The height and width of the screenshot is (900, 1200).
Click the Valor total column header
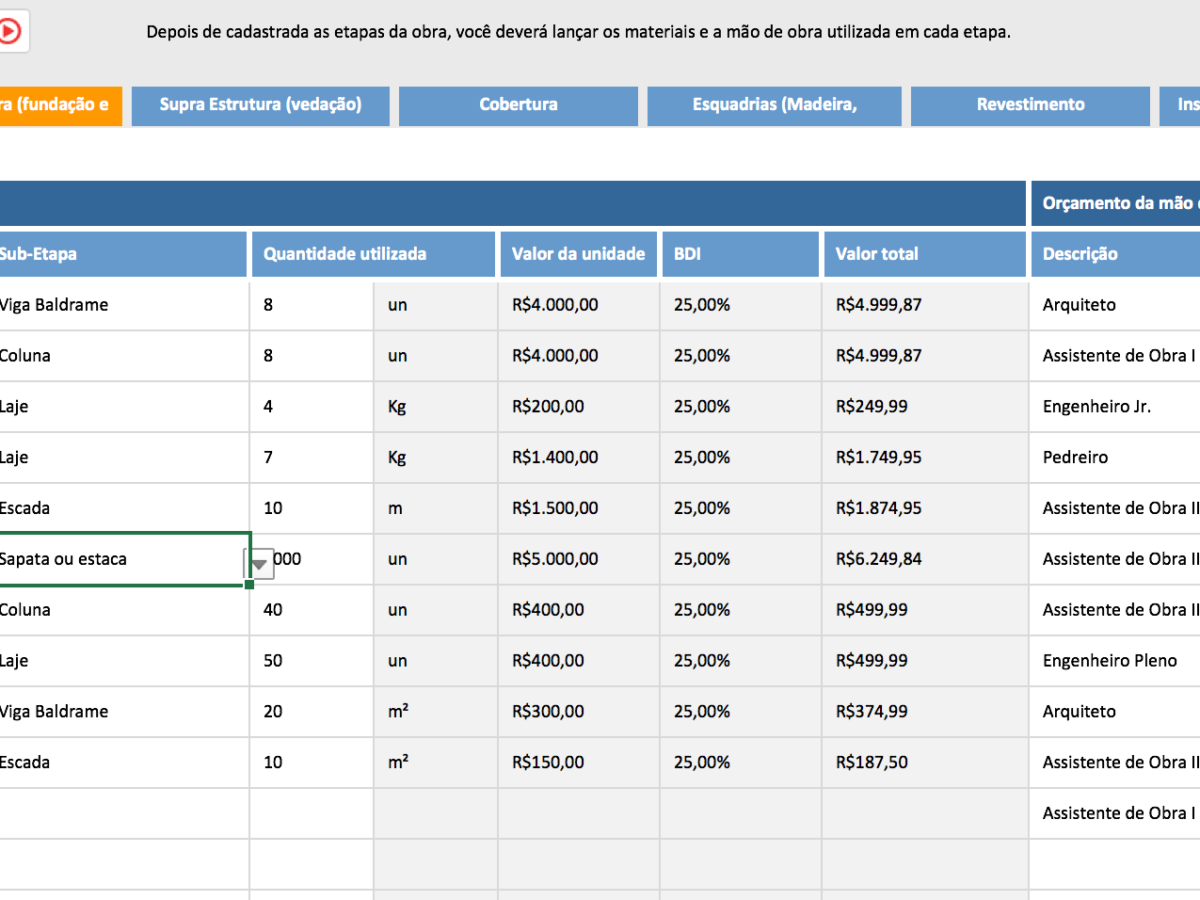click(x=924, y=254)
